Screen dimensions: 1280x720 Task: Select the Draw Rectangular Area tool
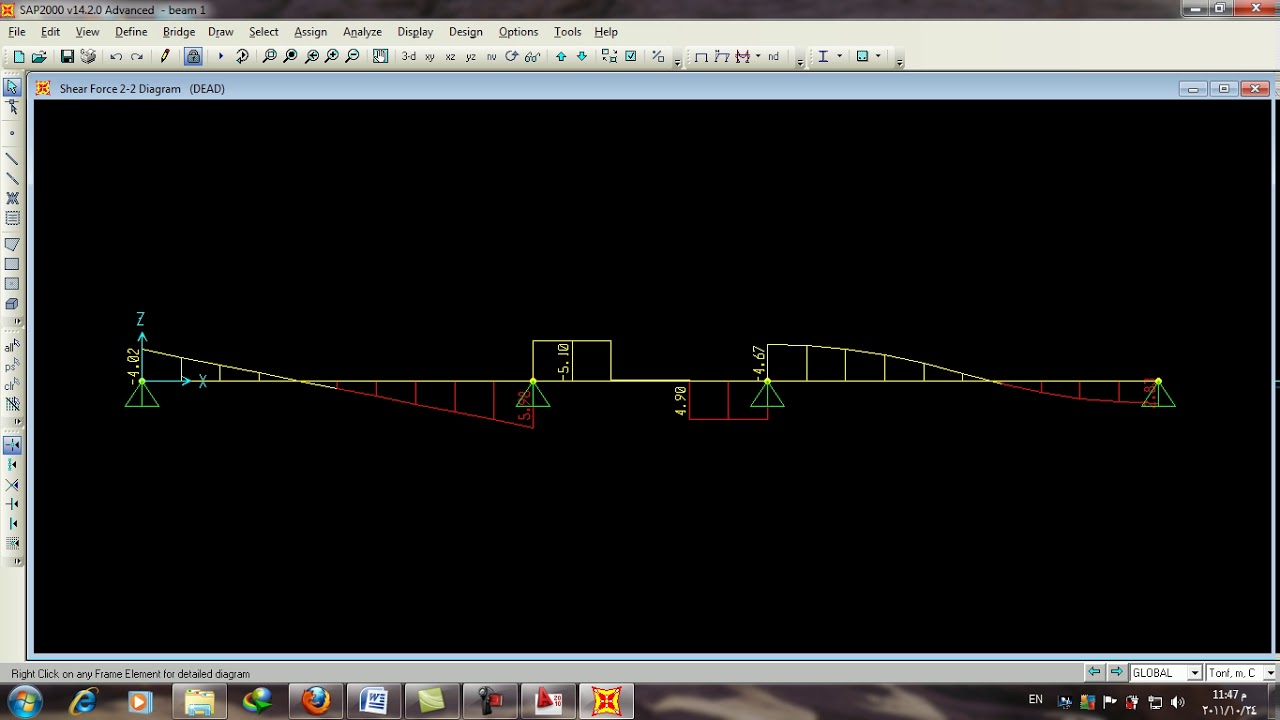pos(12,264)
